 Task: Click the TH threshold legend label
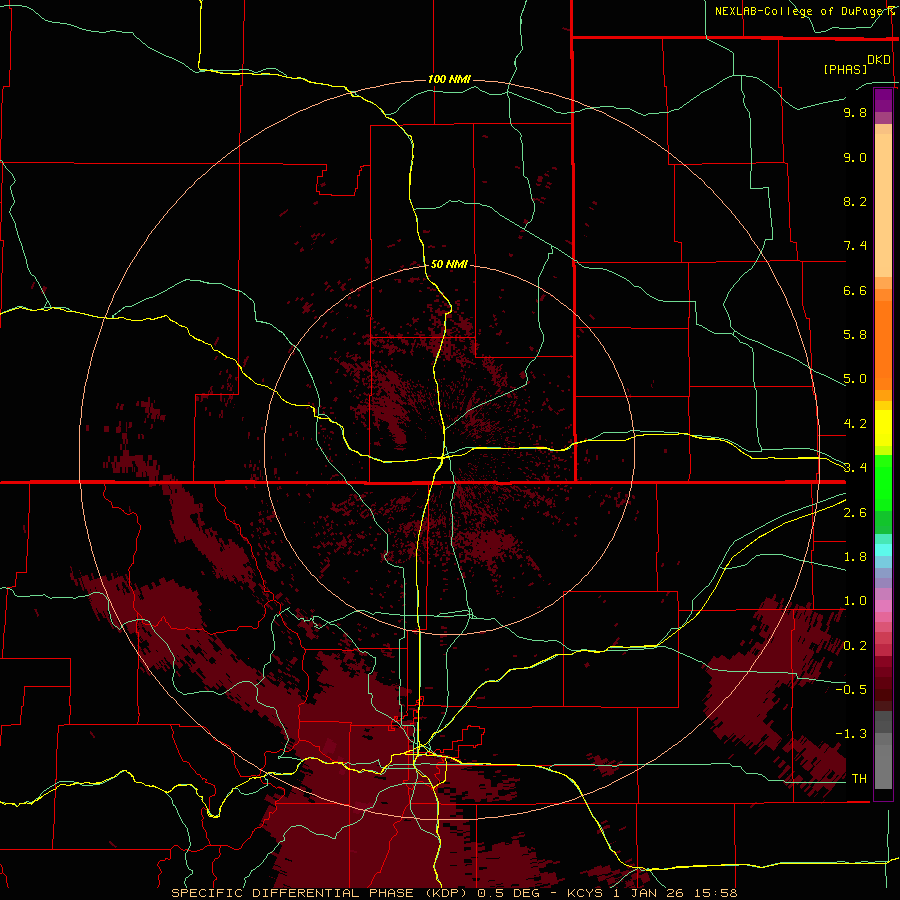pyautogui.click(x=859, y=779)
